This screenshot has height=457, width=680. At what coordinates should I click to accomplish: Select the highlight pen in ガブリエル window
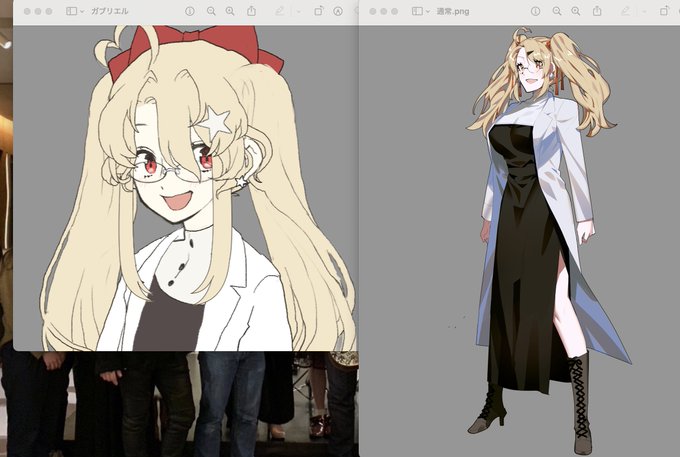280,11
